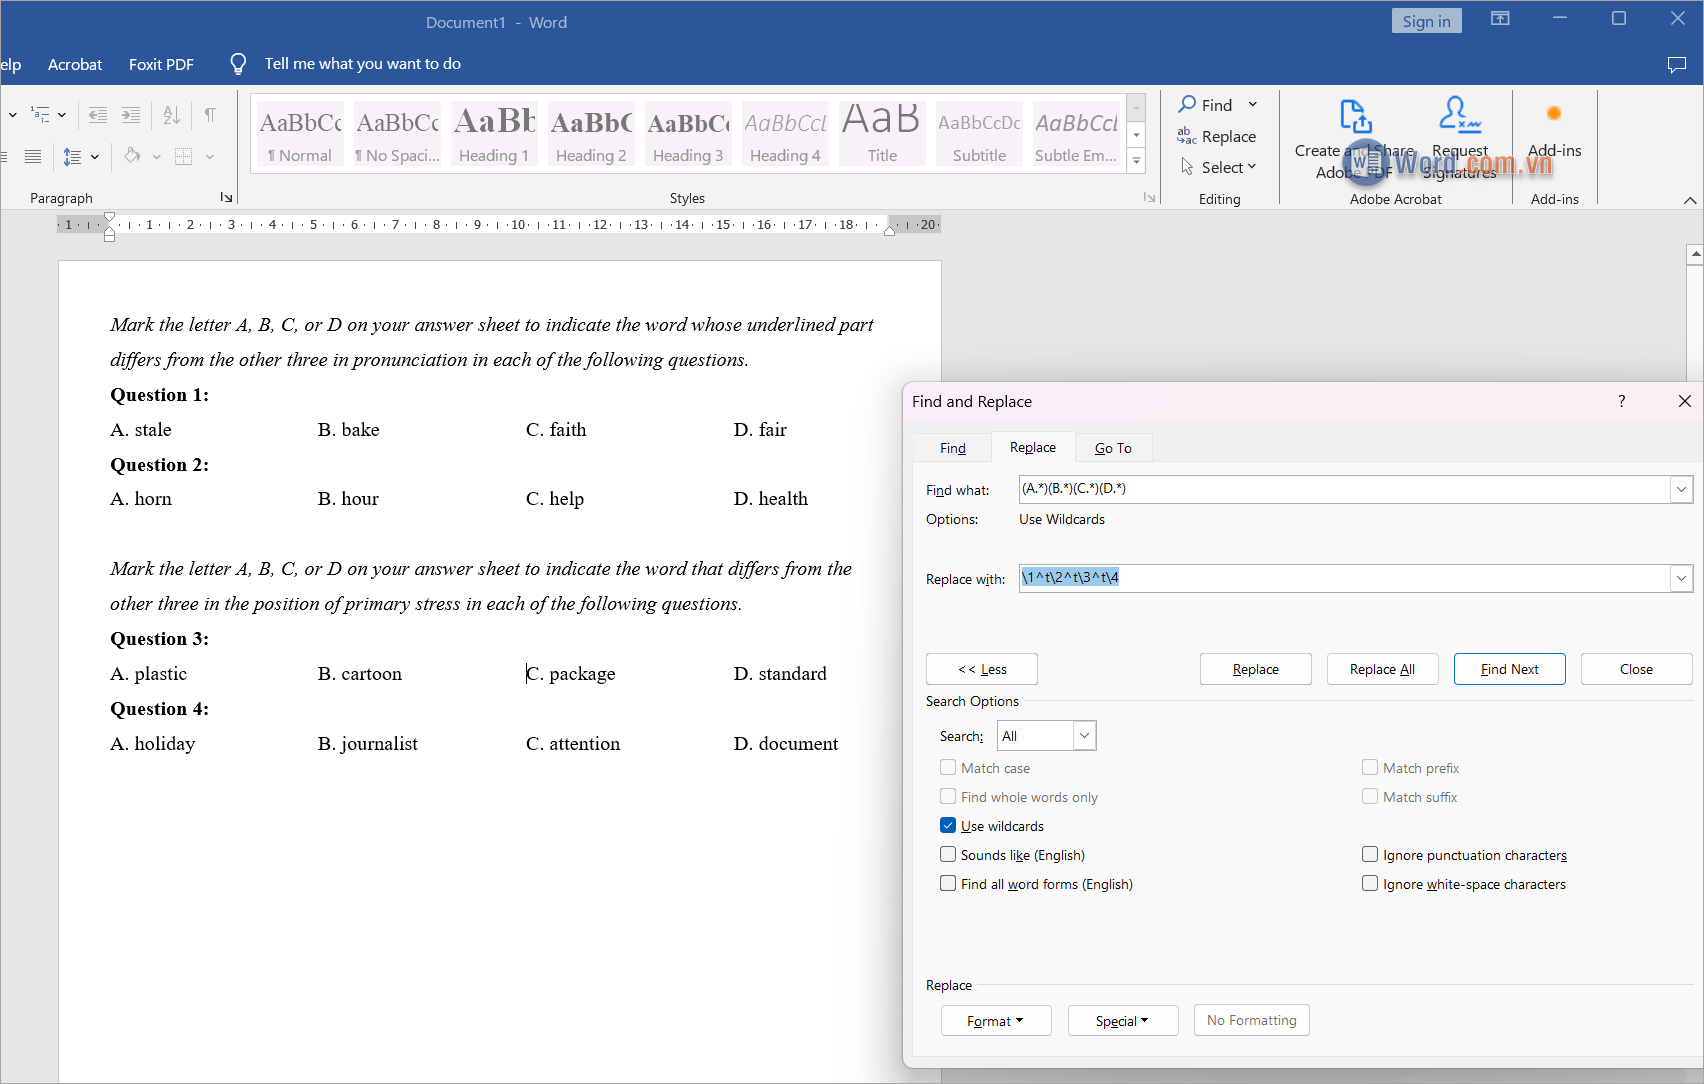Expand the Styles gallery more arrow
1704x1084 pixels.
(1136, 161)
